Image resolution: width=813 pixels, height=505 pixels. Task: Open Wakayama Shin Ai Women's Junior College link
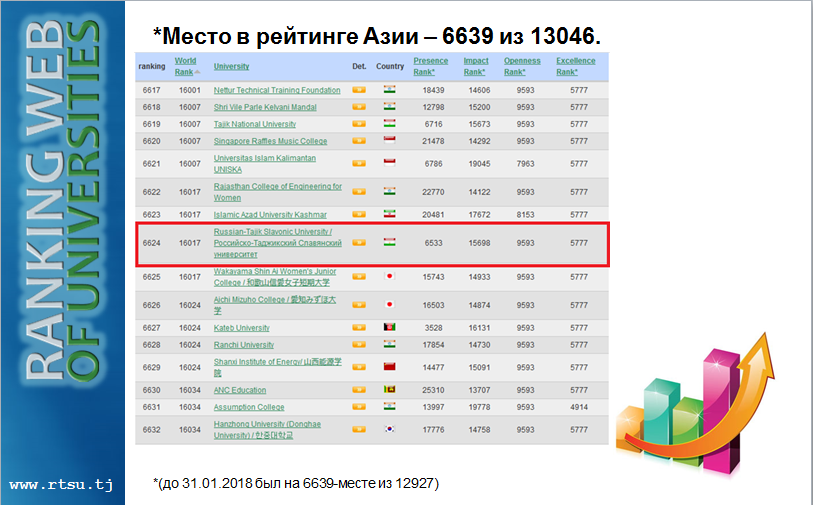click(x=275, y=277)
